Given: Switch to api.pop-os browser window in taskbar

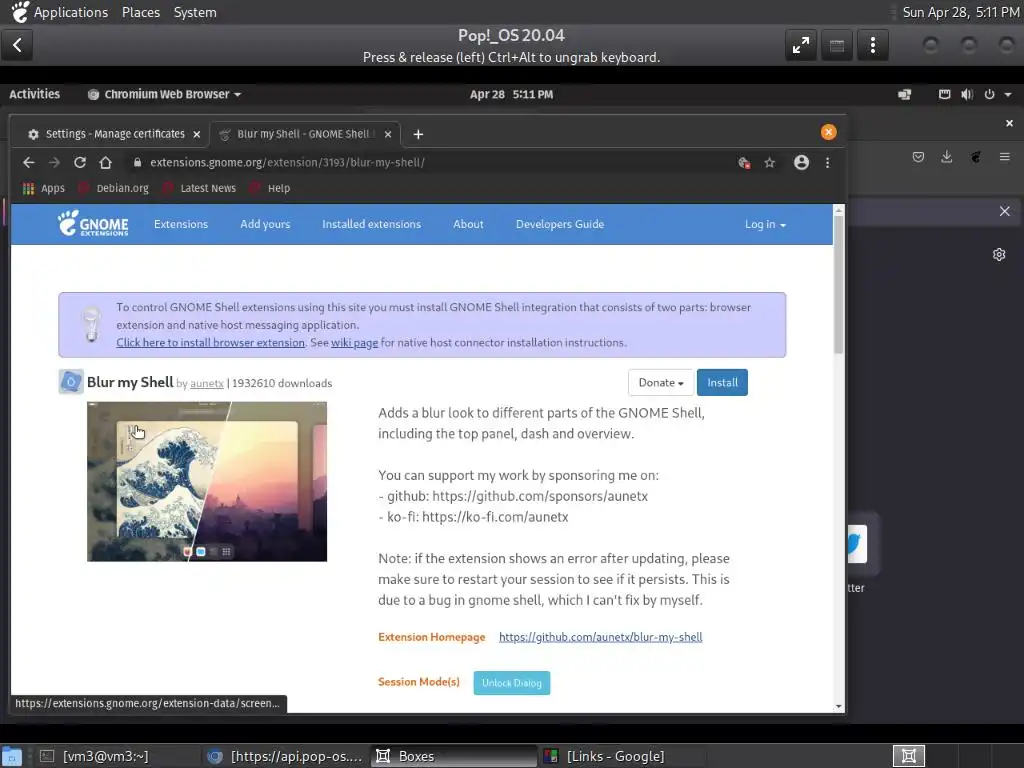Looking at the screenshot, I should click(x=284, y=756).
